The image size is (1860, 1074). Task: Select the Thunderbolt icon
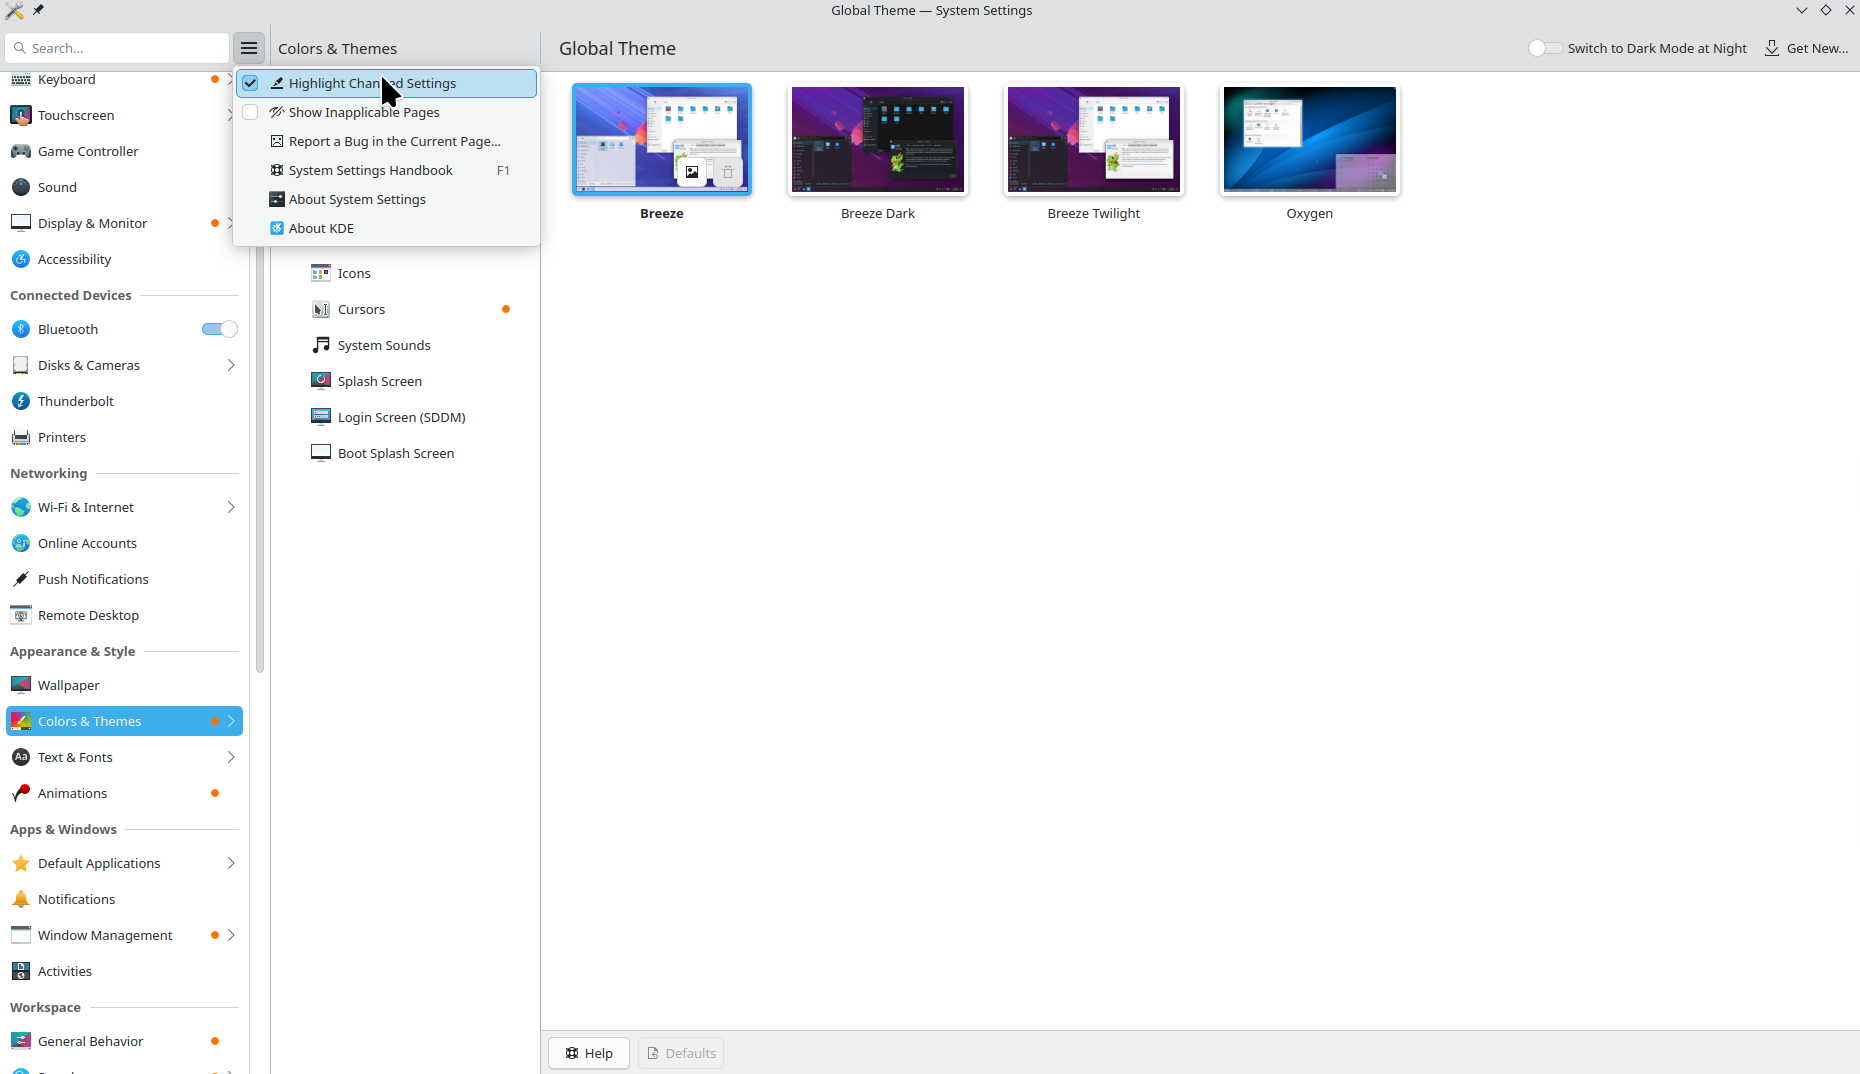(21, 401)
